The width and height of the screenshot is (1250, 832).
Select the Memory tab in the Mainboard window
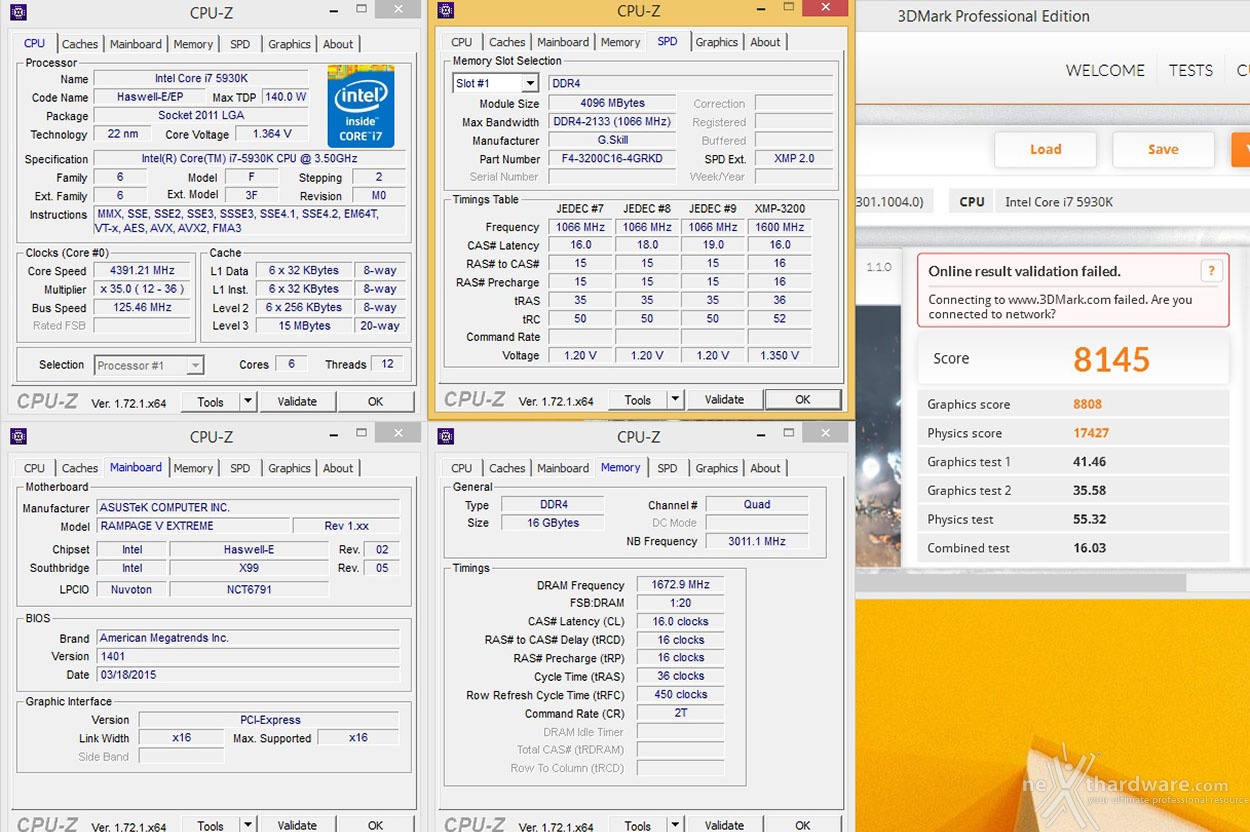(x=193, y=468)
